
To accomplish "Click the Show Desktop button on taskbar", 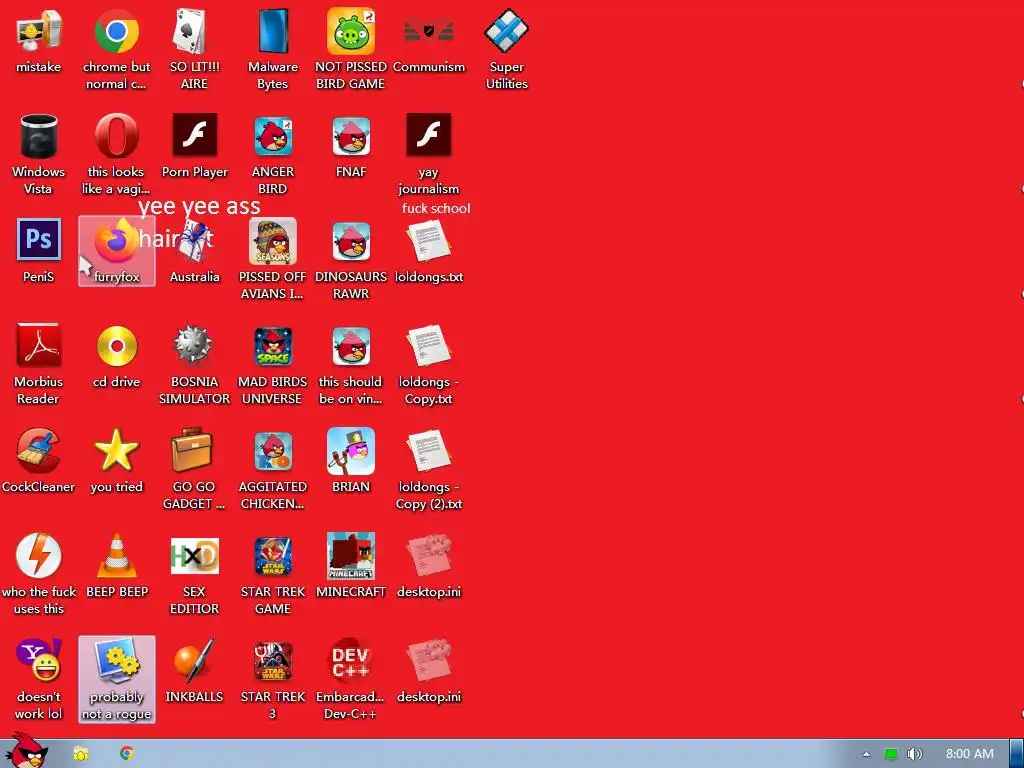I will coord(1017,754).
